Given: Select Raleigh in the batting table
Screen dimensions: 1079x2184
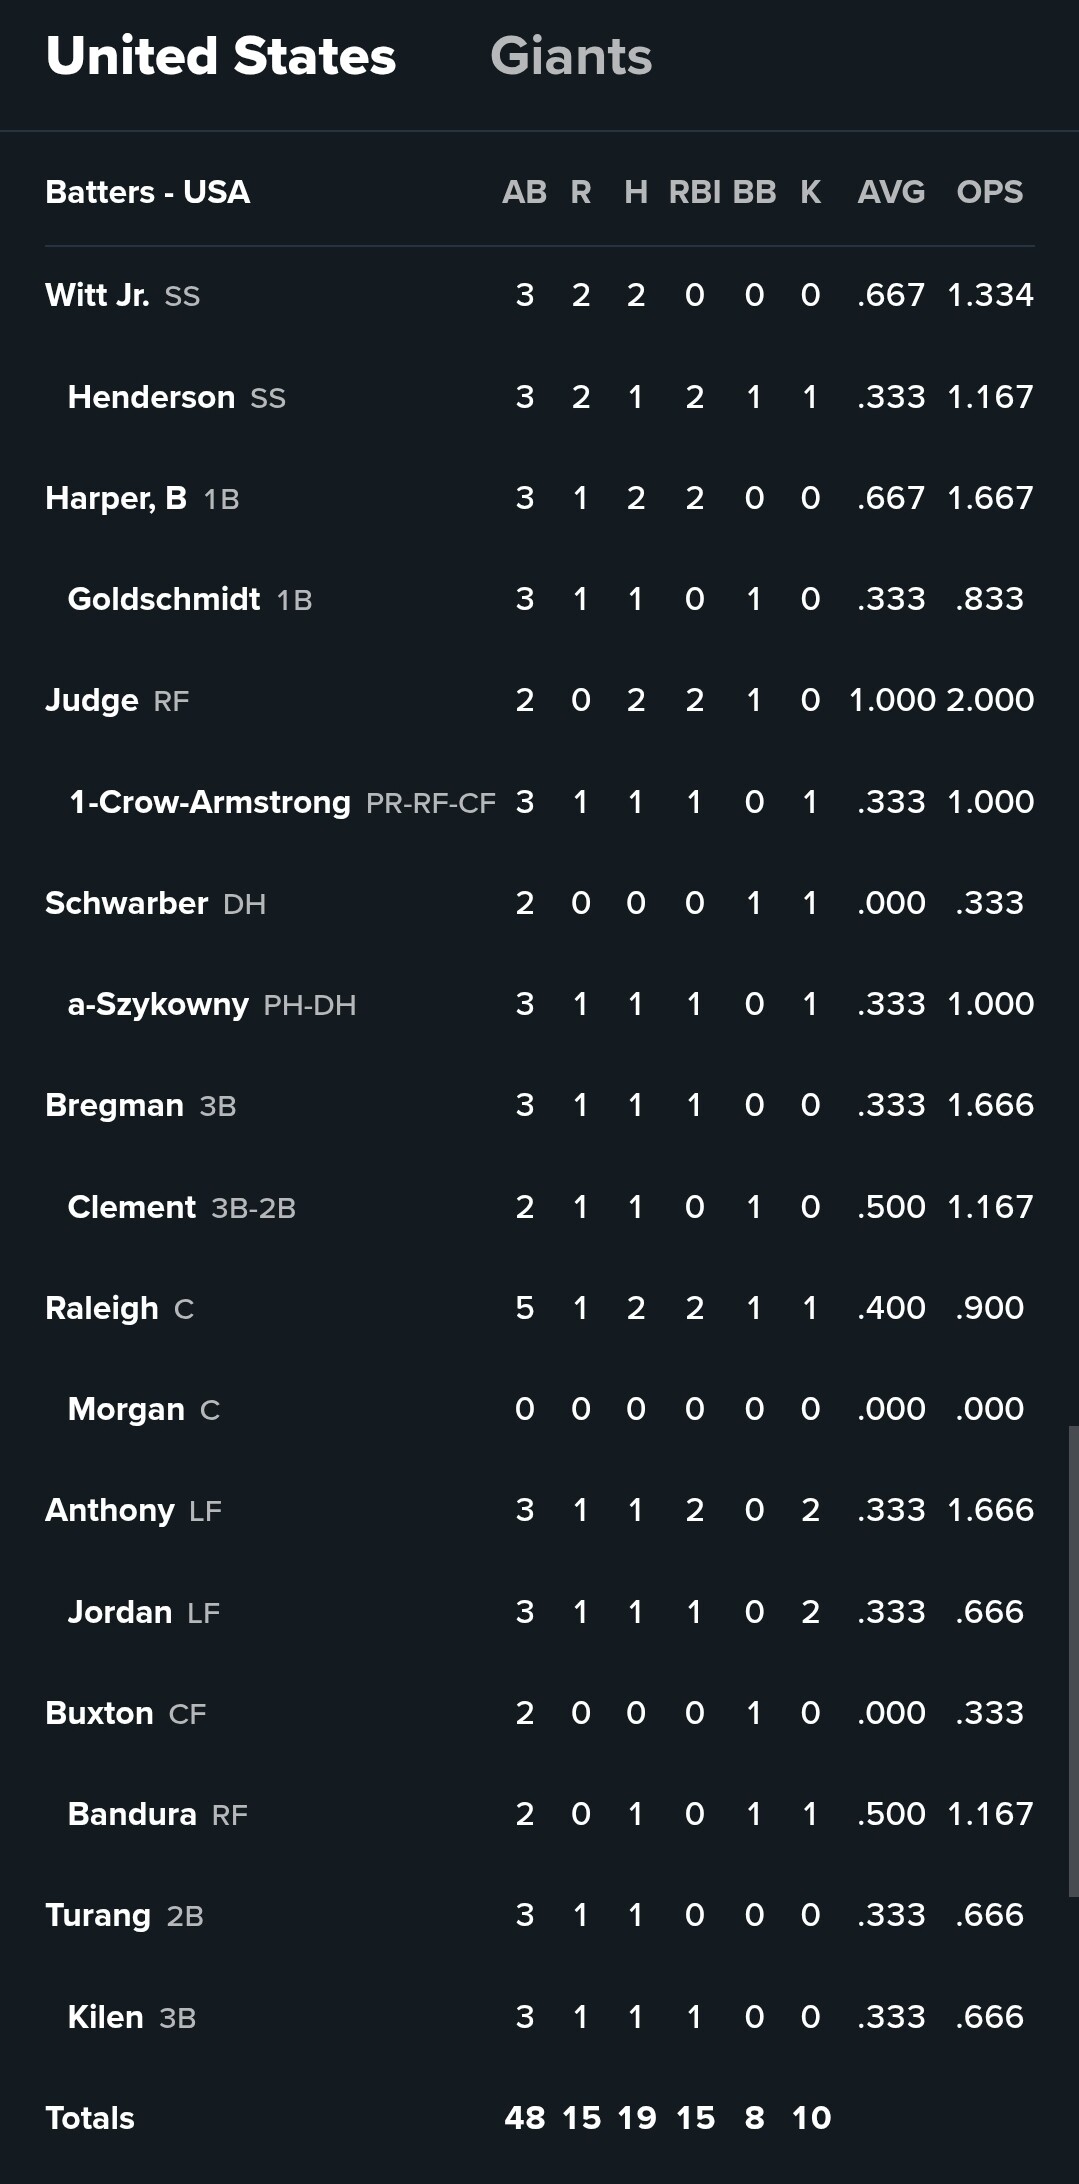Looking at the screenshot, I should pos(102,1308).
